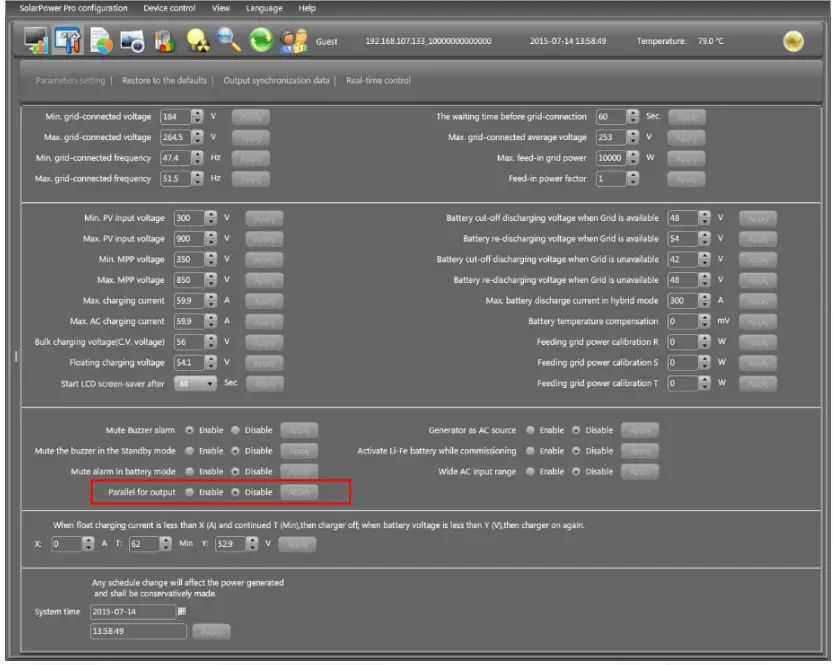This screenshot has width=834, height=665.
Task: Switch to Real-time control tab
Action: click(x=378, y=80)
